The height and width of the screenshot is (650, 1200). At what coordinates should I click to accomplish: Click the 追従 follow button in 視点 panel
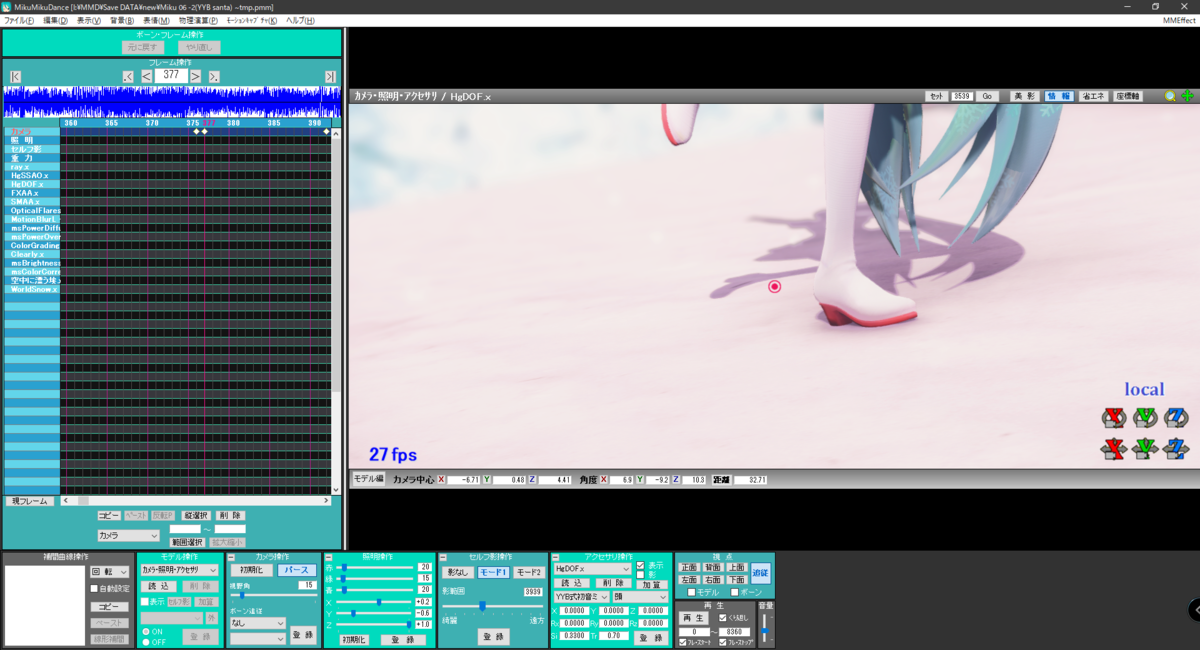coord(761,573)
